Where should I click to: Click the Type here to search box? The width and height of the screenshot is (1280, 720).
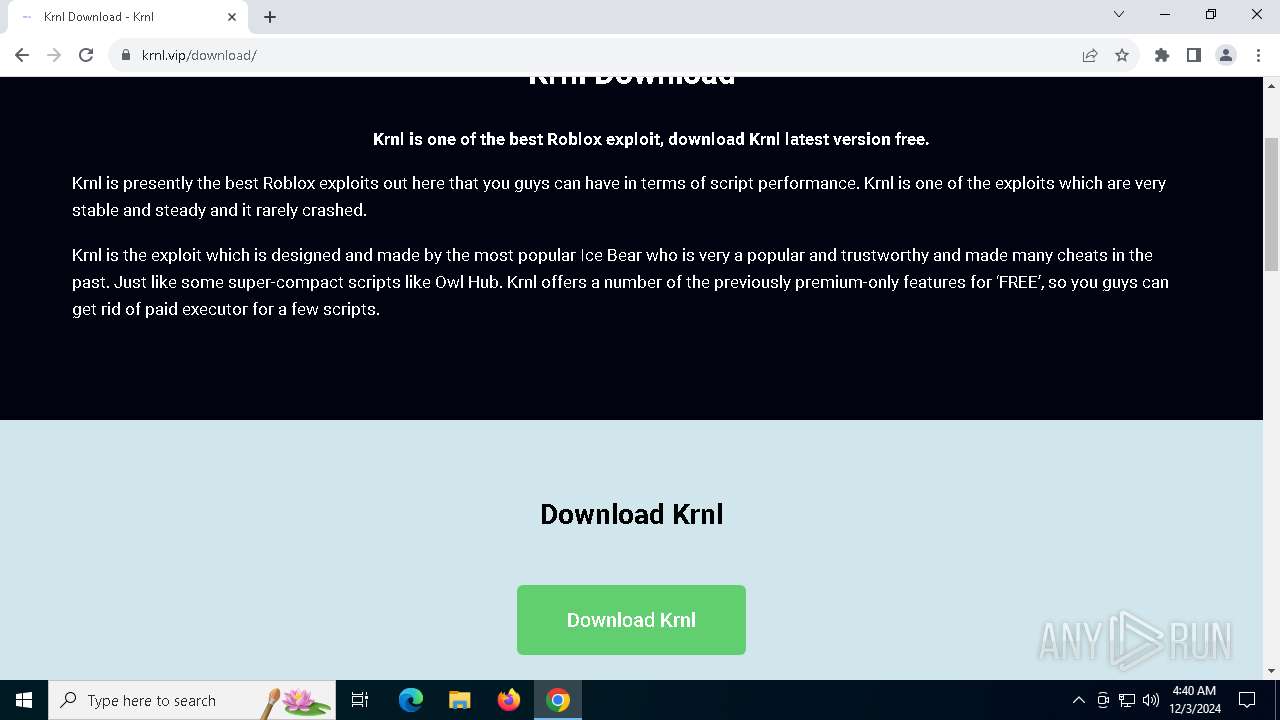(x=192, y=700)
